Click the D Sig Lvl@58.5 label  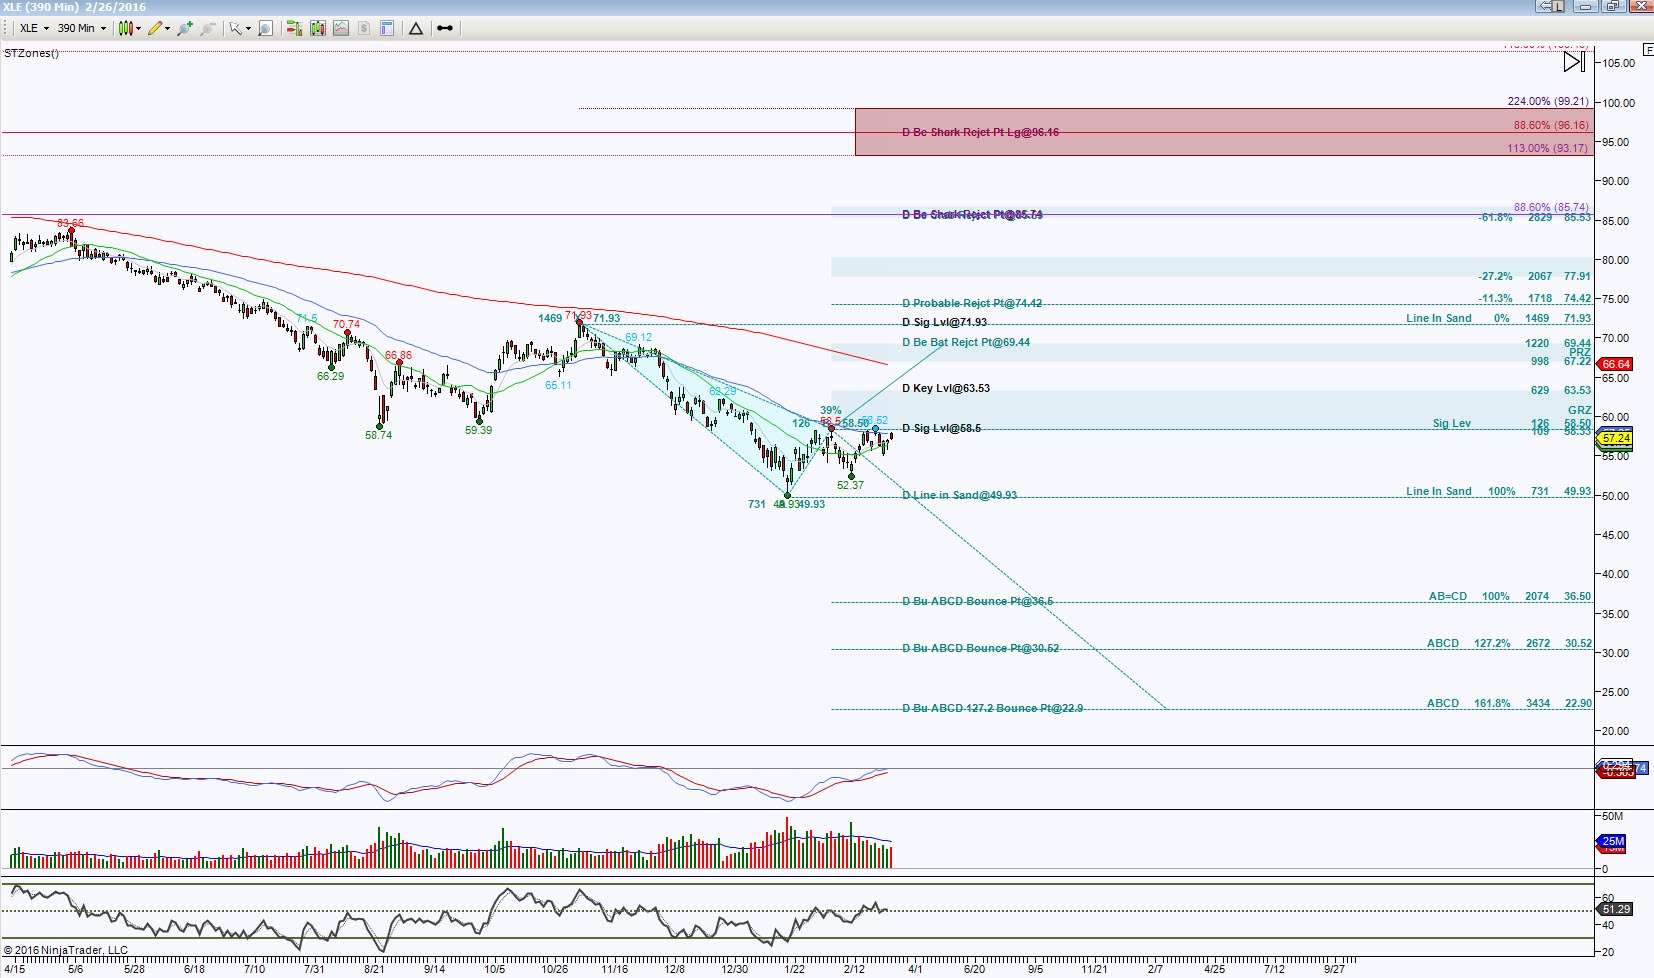click(x=941, y=428)
